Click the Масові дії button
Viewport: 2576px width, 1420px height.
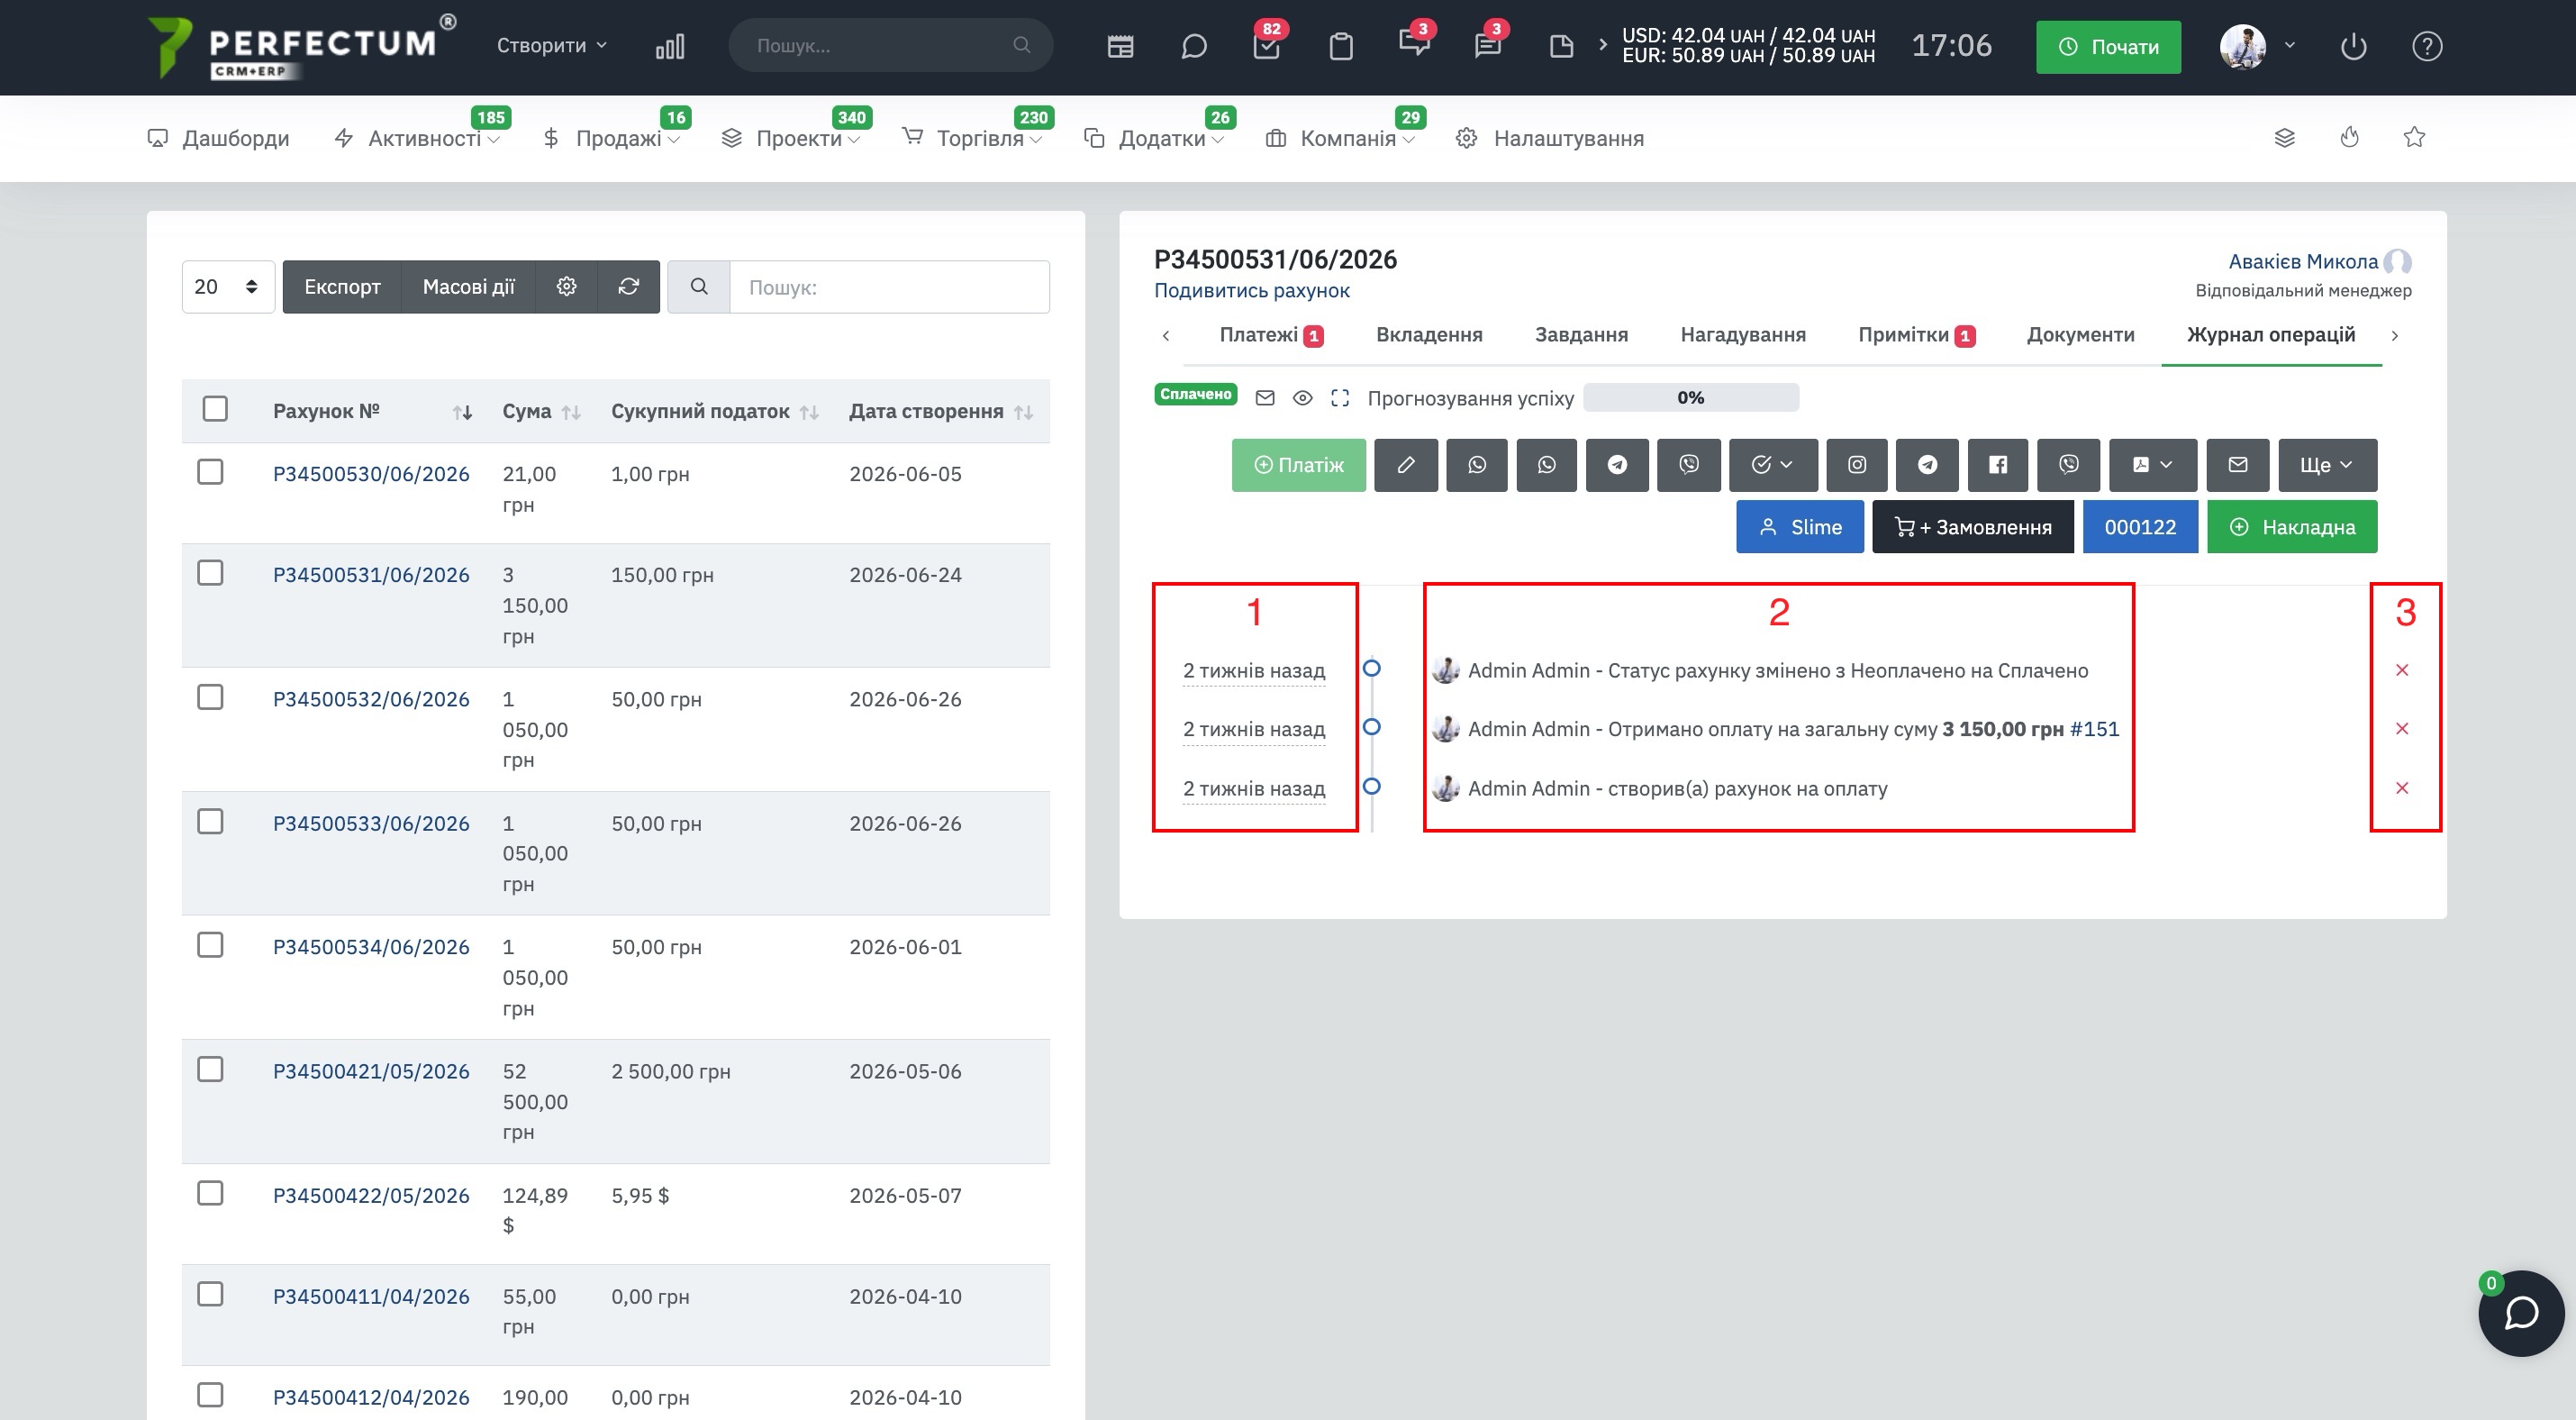[468, 287]
